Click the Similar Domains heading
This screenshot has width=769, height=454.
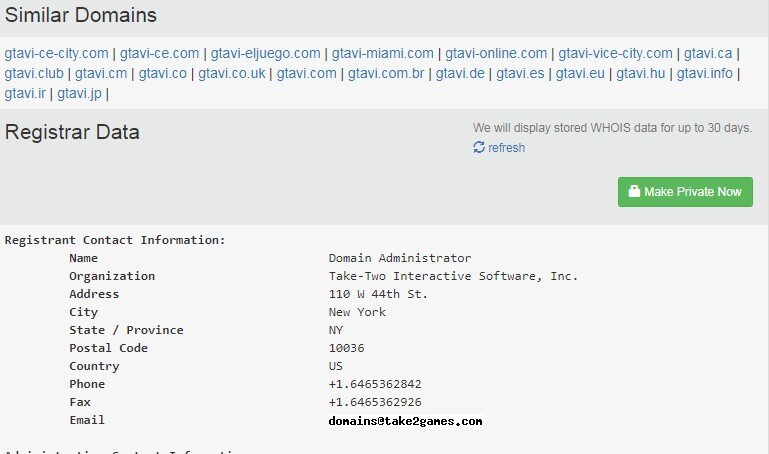pos(80,15)
